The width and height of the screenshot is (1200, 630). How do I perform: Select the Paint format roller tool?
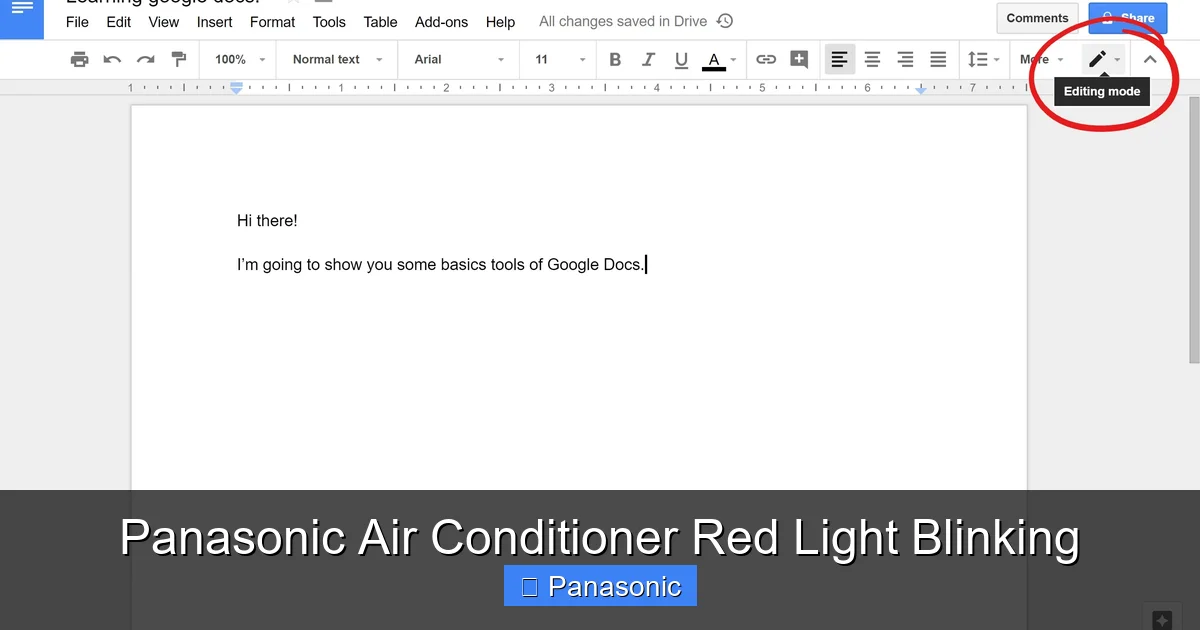(x=179, y=60)
